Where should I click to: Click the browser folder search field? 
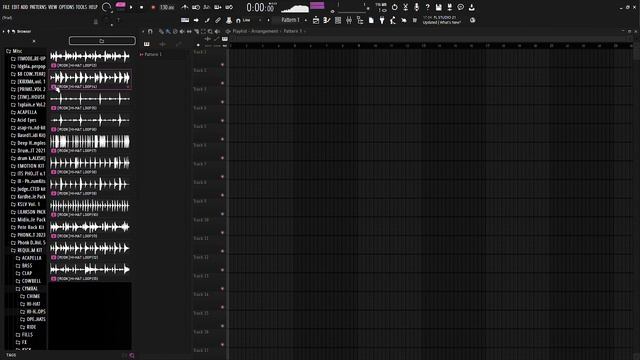coord(102,40)
